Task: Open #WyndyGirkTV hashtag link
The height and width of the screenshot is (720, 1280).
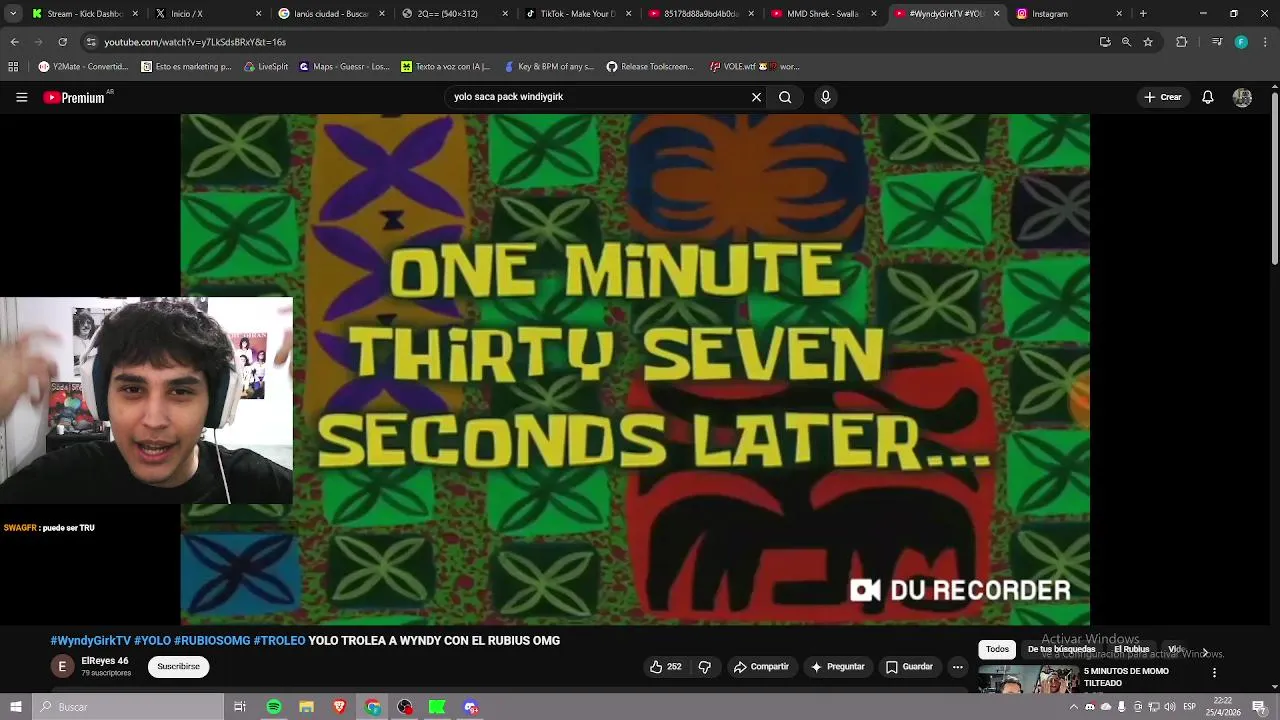Action: tap(91, 641)
